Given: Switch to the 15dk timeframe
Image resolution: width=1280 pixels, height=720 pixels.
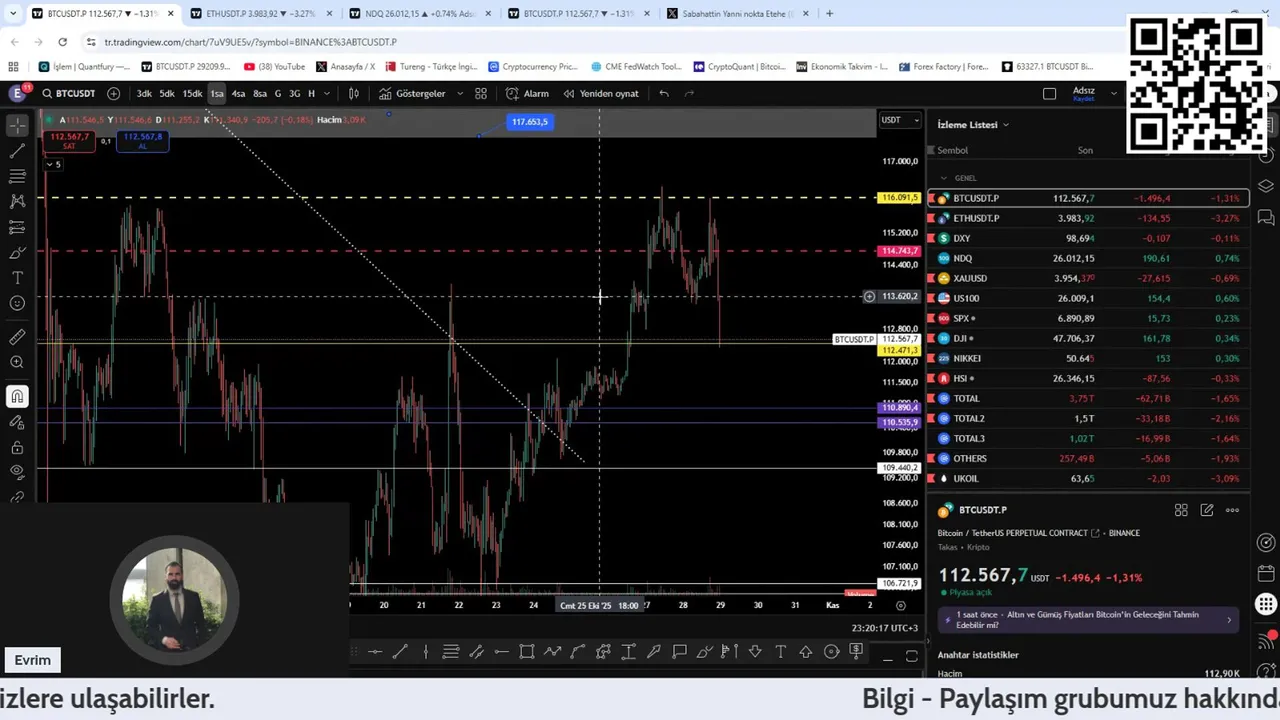Looking at the screenshot, I should [192, 93].
